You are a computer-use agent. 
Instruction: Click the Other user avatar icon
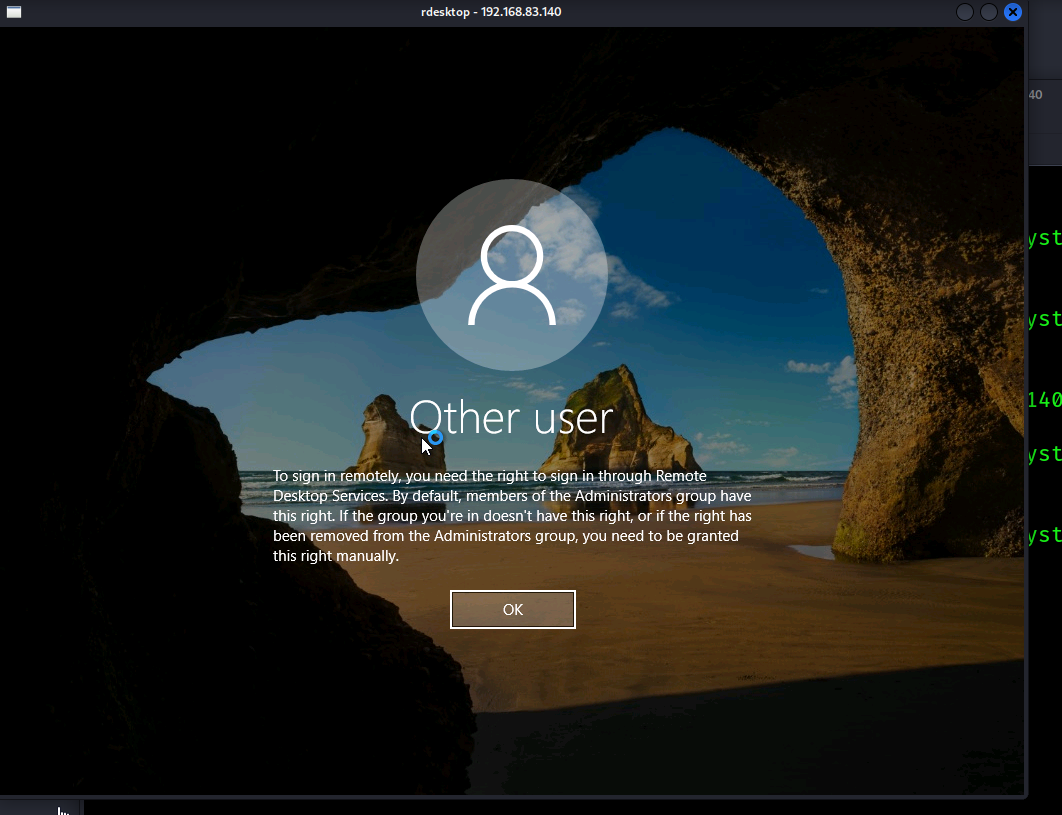tap(512, 275)
